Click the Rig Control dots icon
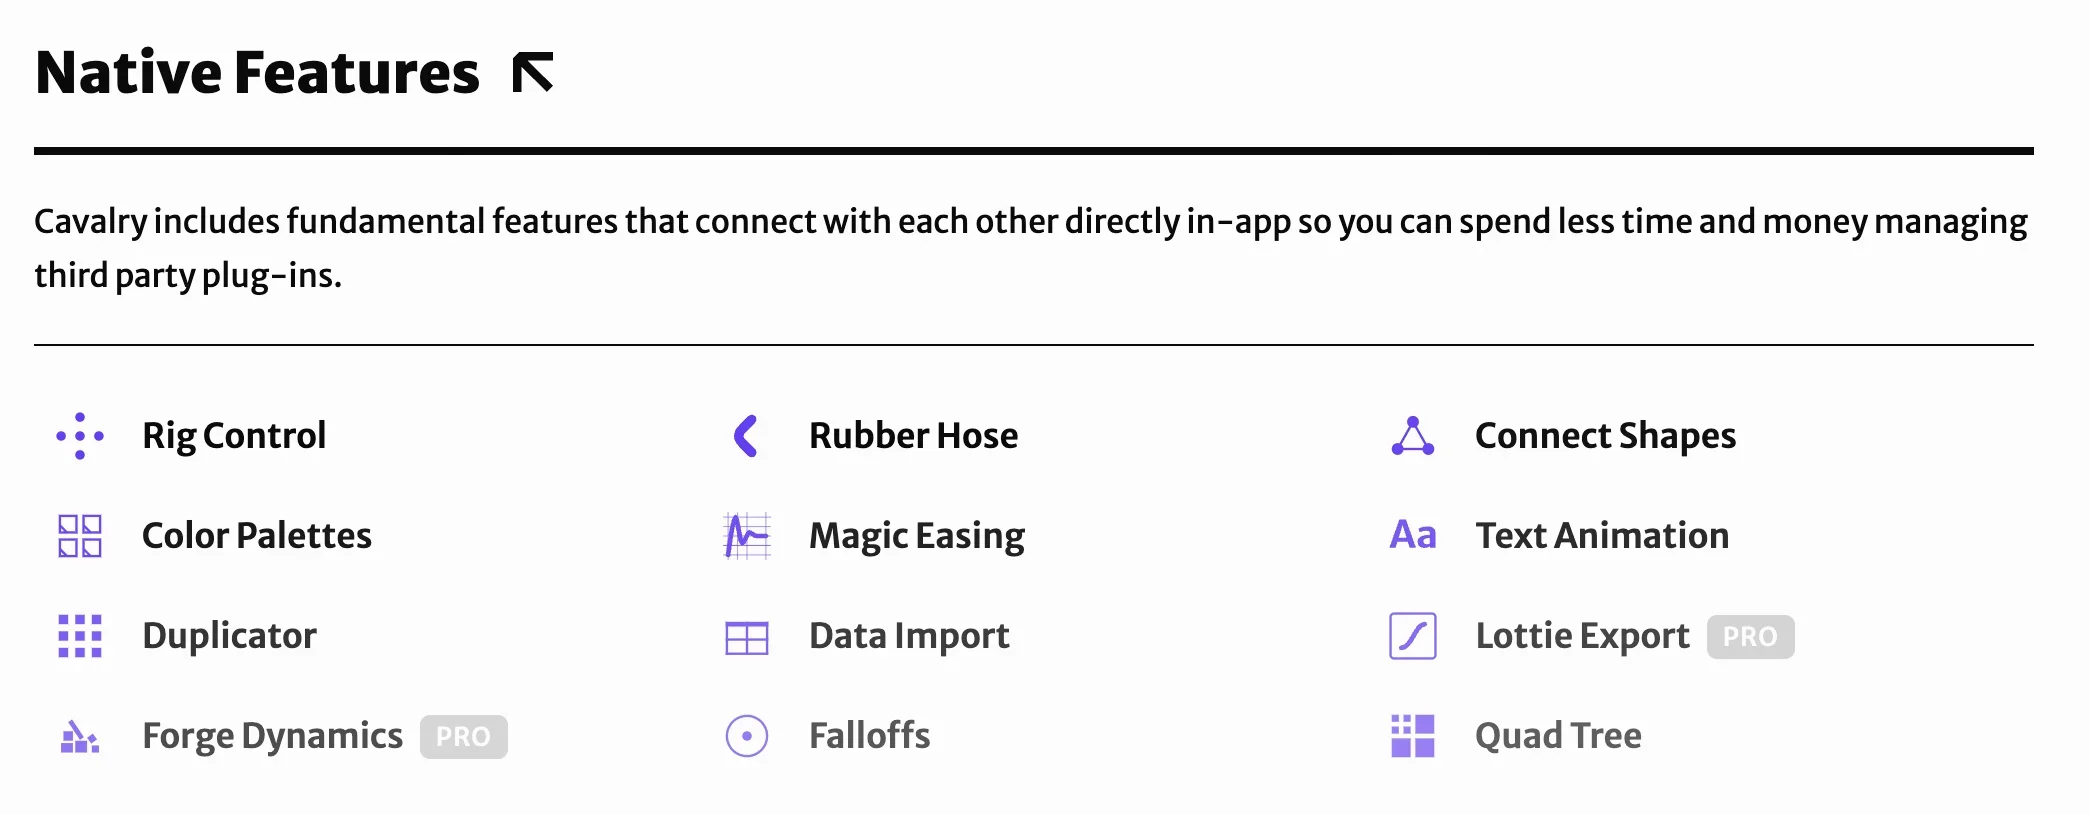 [x=80, y=436]
